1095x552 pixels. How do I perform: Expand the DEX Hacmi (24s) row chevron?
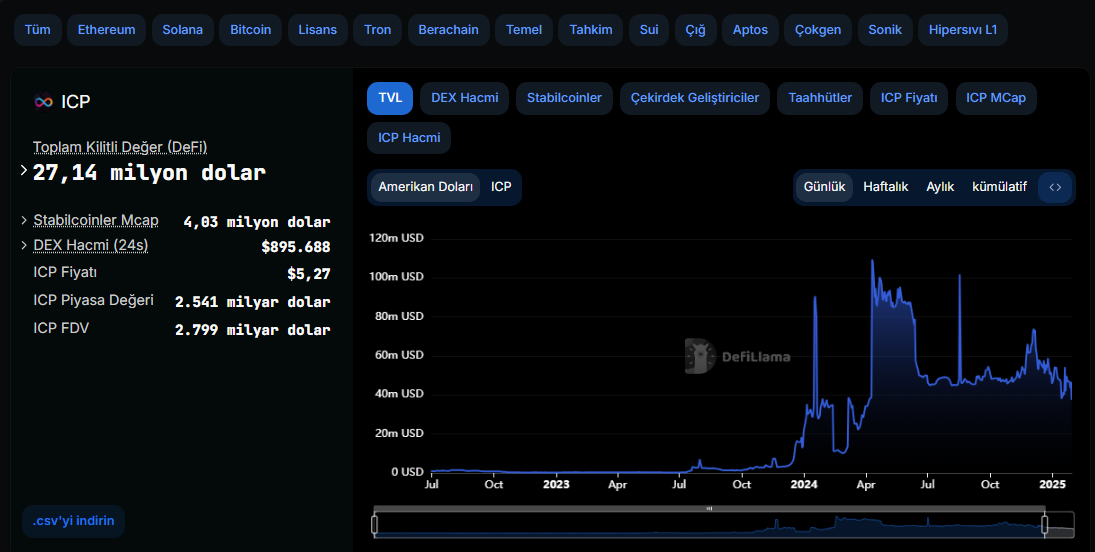[x=24, y=245]
